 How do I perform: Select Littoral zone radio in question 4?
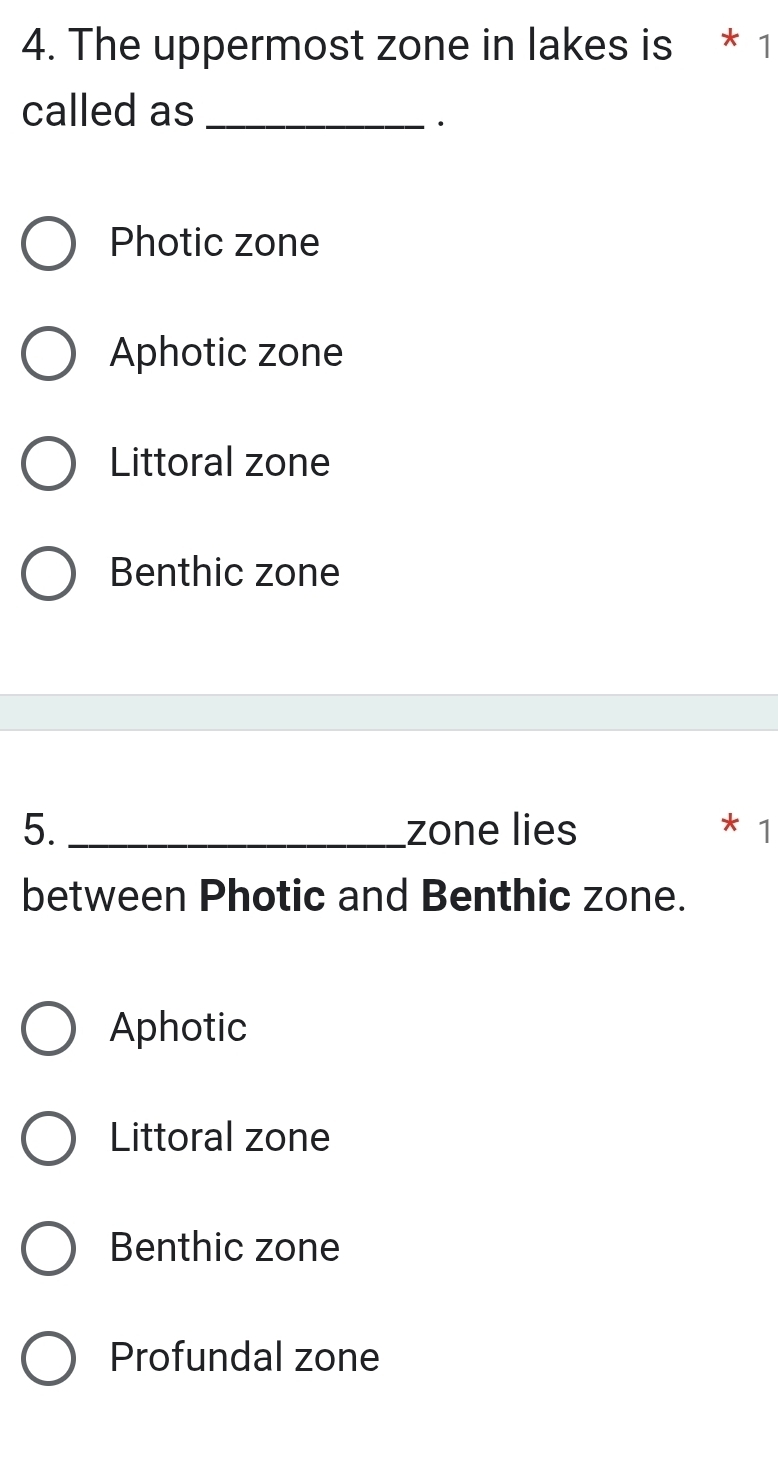[x=48, y=463]
